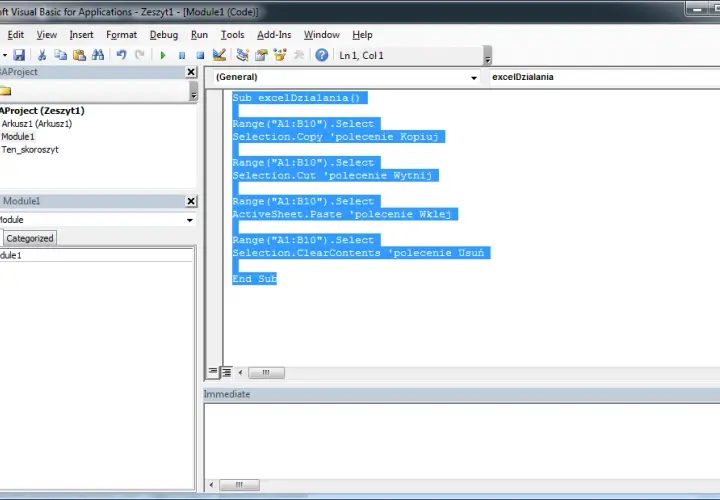Switch to Full Module View icon
Viewport: 720px width, 500px height.
(226, 372)
